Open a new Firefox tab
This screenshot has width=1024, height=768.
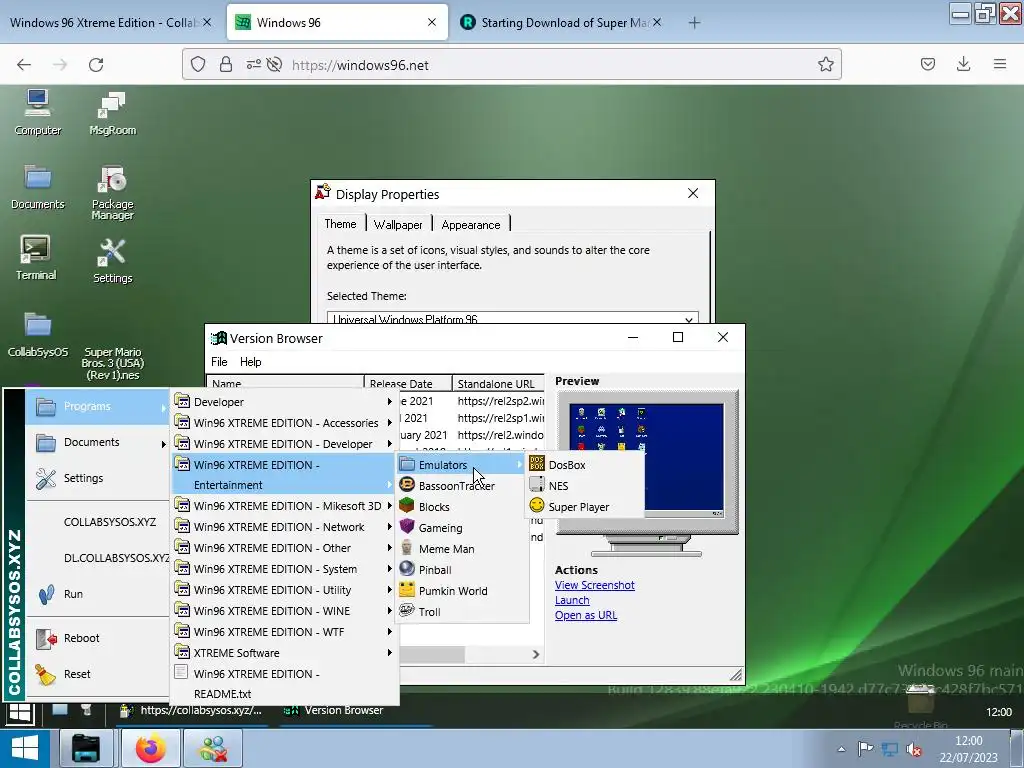[x=694, y=23]
